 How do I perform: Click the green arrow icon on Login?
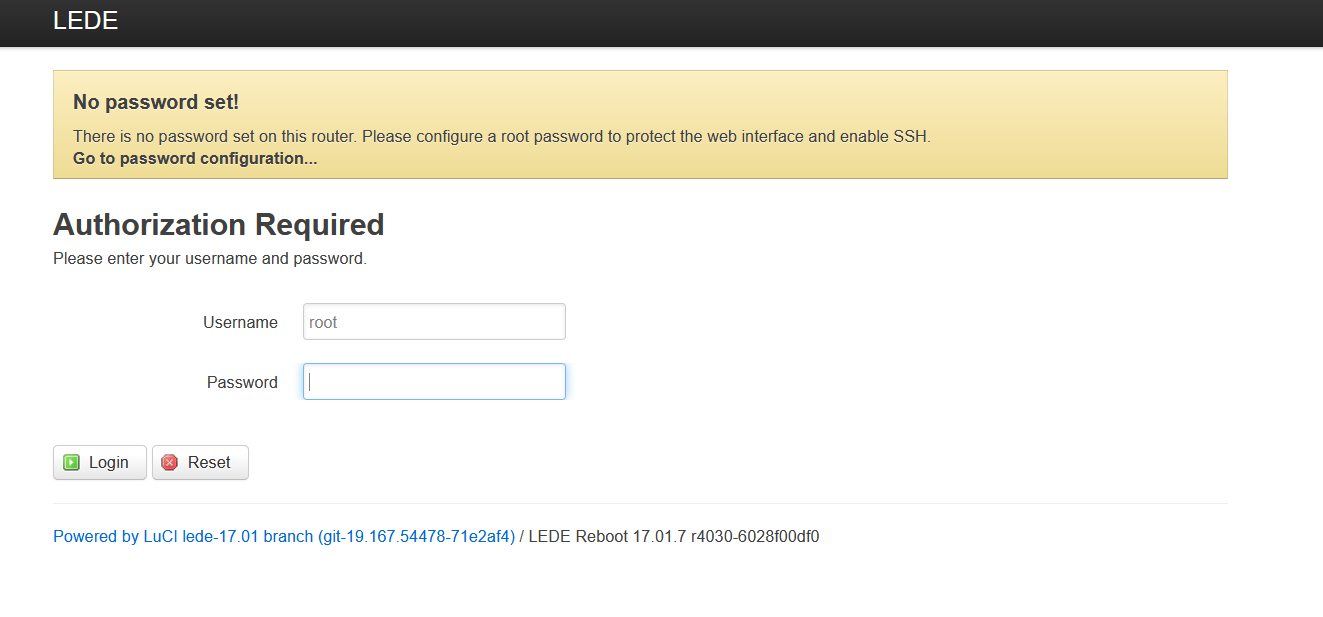click(71, 462)
